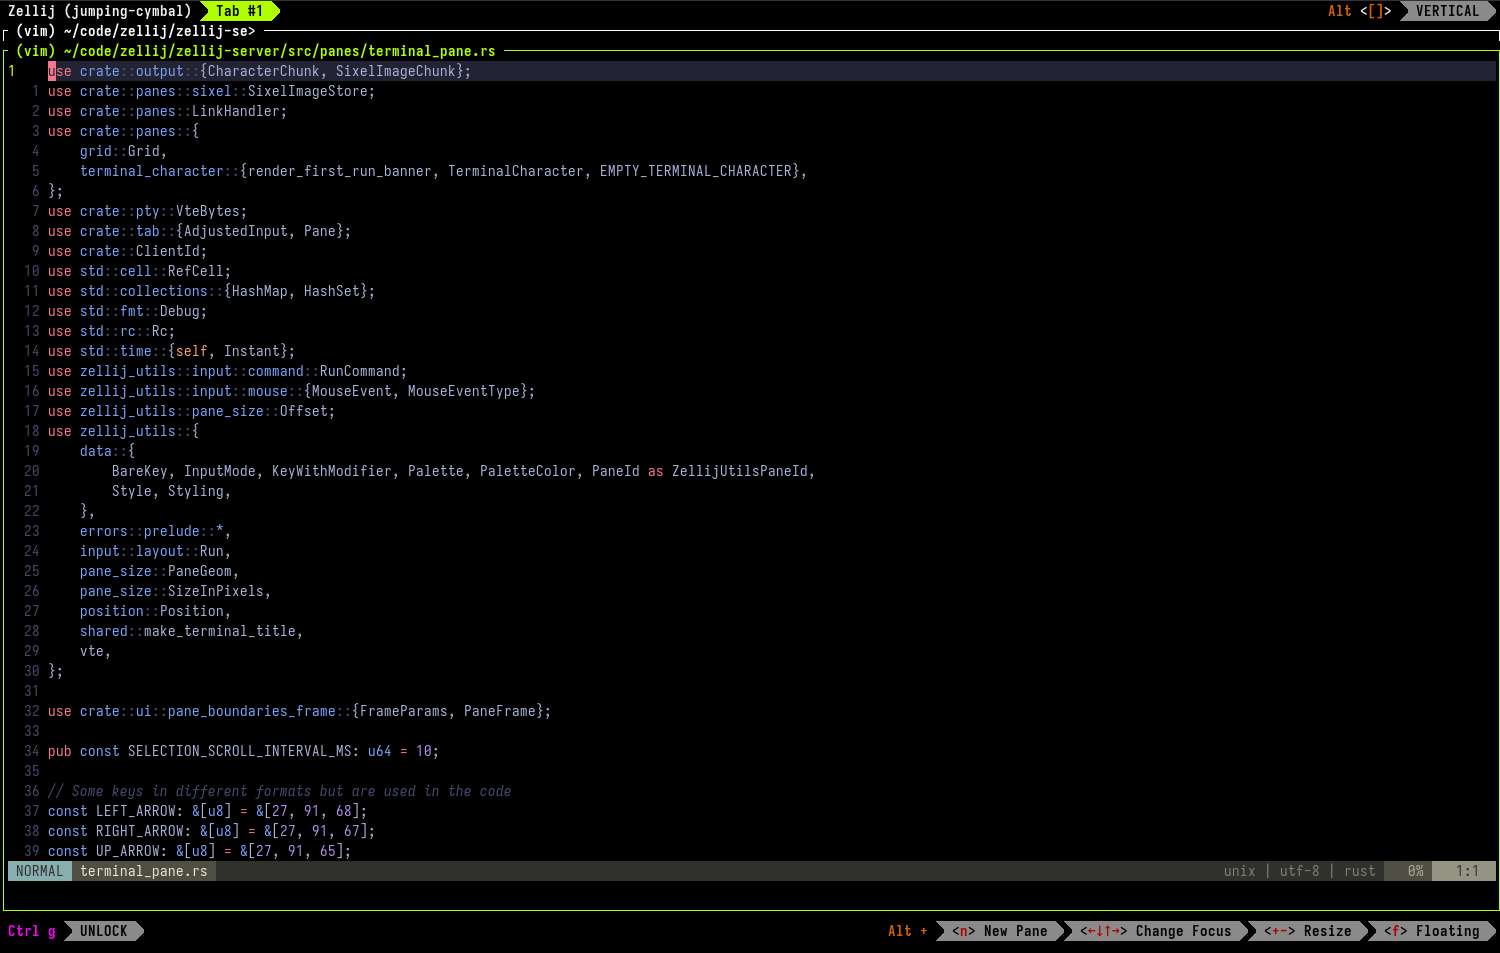
Task: Click "Offset" in the pane_size import
Action: coord(304,411)
